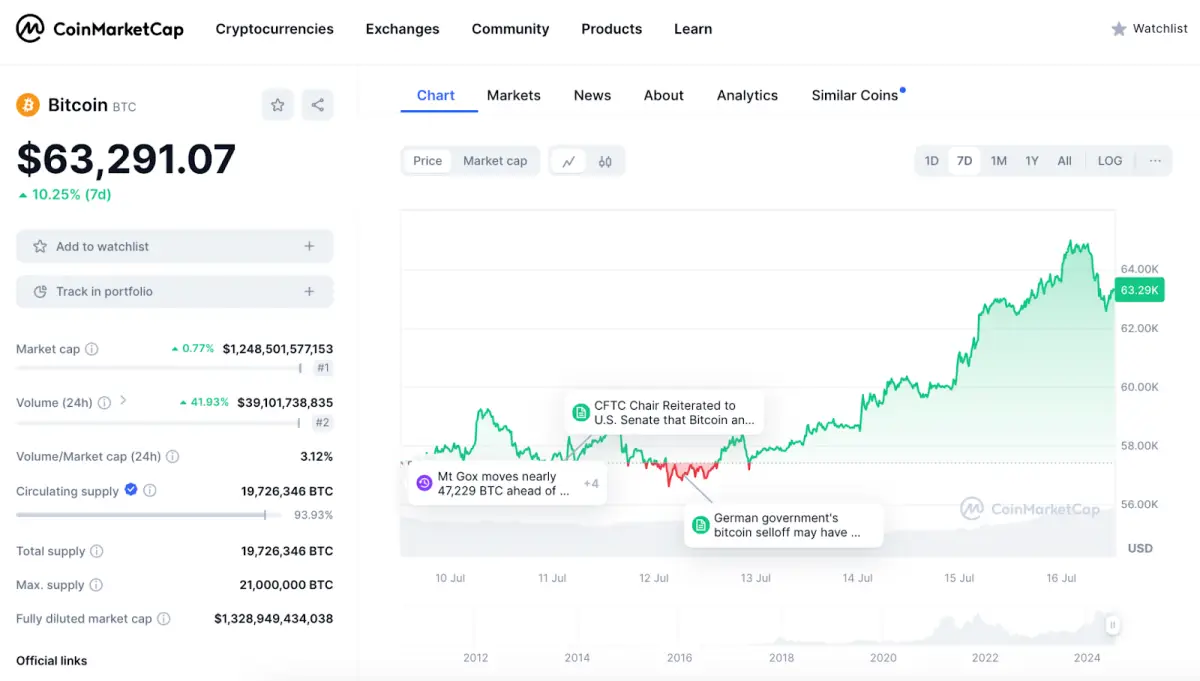Screen dimensions: 1200x681
Task: Click the CoinMarketCap logo
Action: point(100,29)
